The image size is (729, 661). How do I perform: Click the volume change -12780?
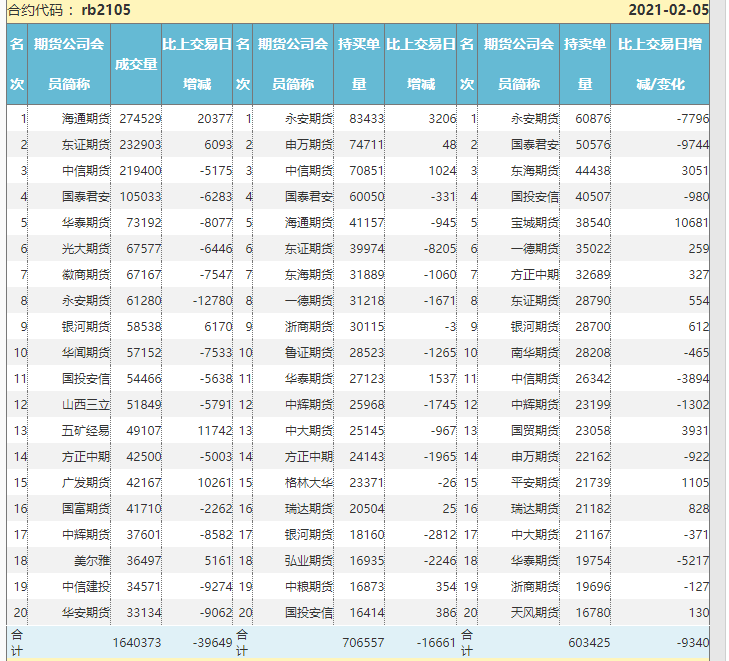(212, 301)
